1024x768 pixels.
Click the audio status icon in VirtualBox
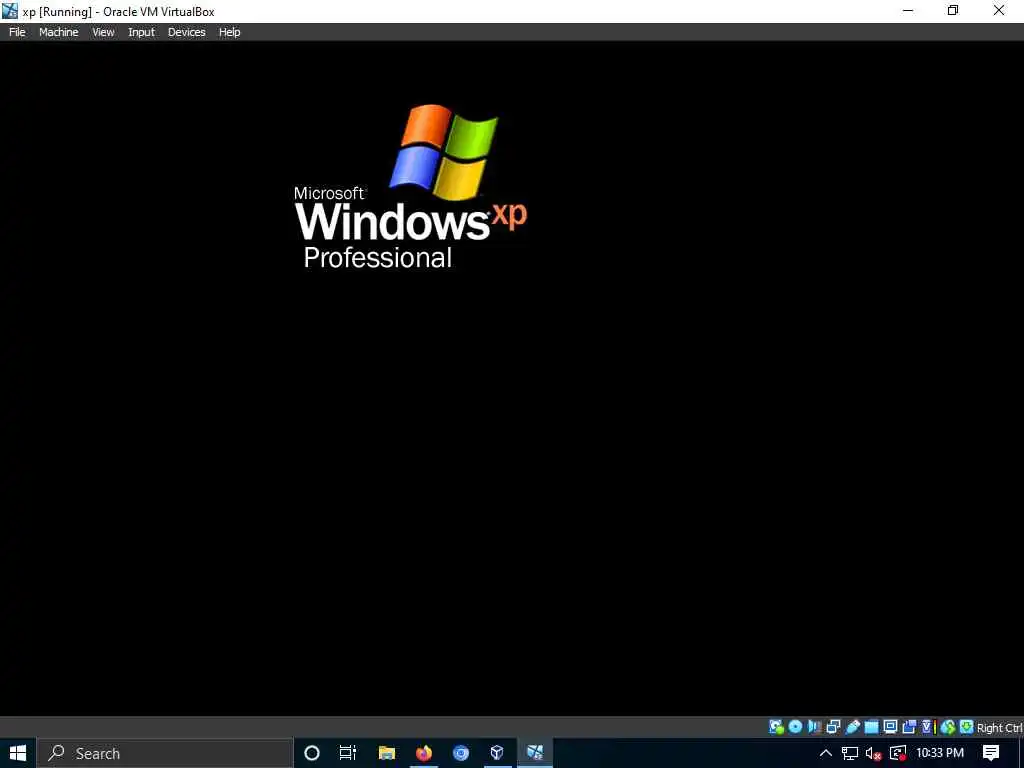point(814,727)
